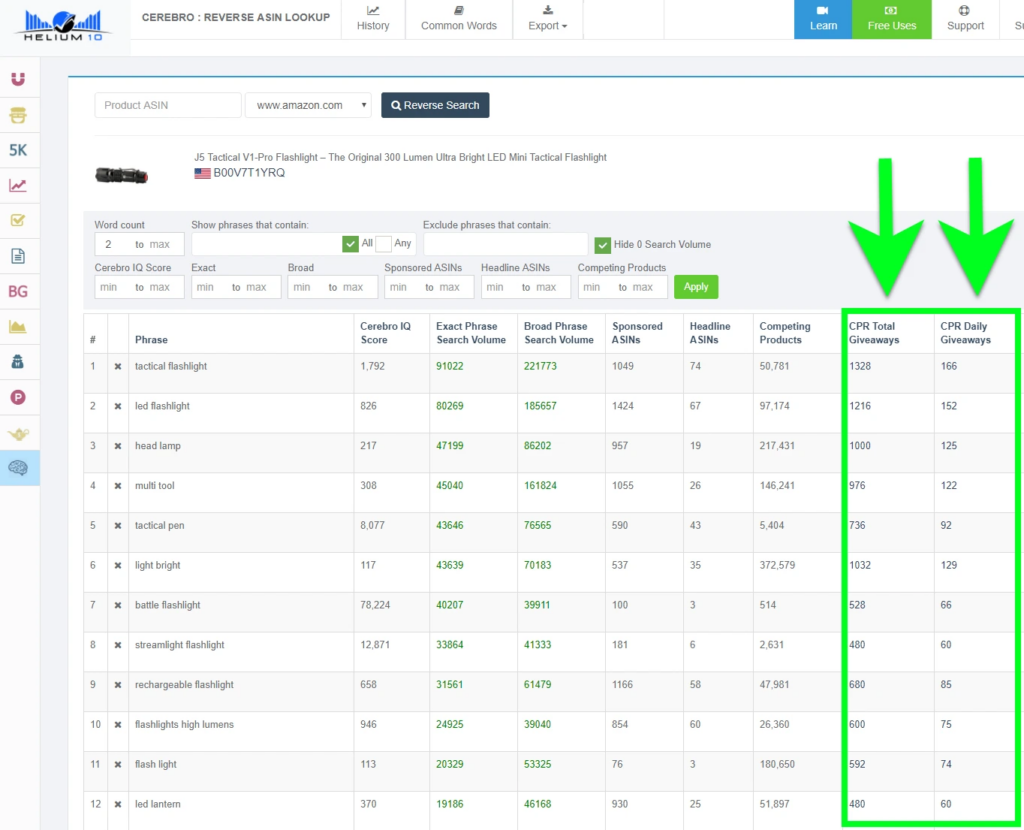Click the Sponsored ASINs min field
The height and width of the screenshot is (830, 1024).
point(402,287)
